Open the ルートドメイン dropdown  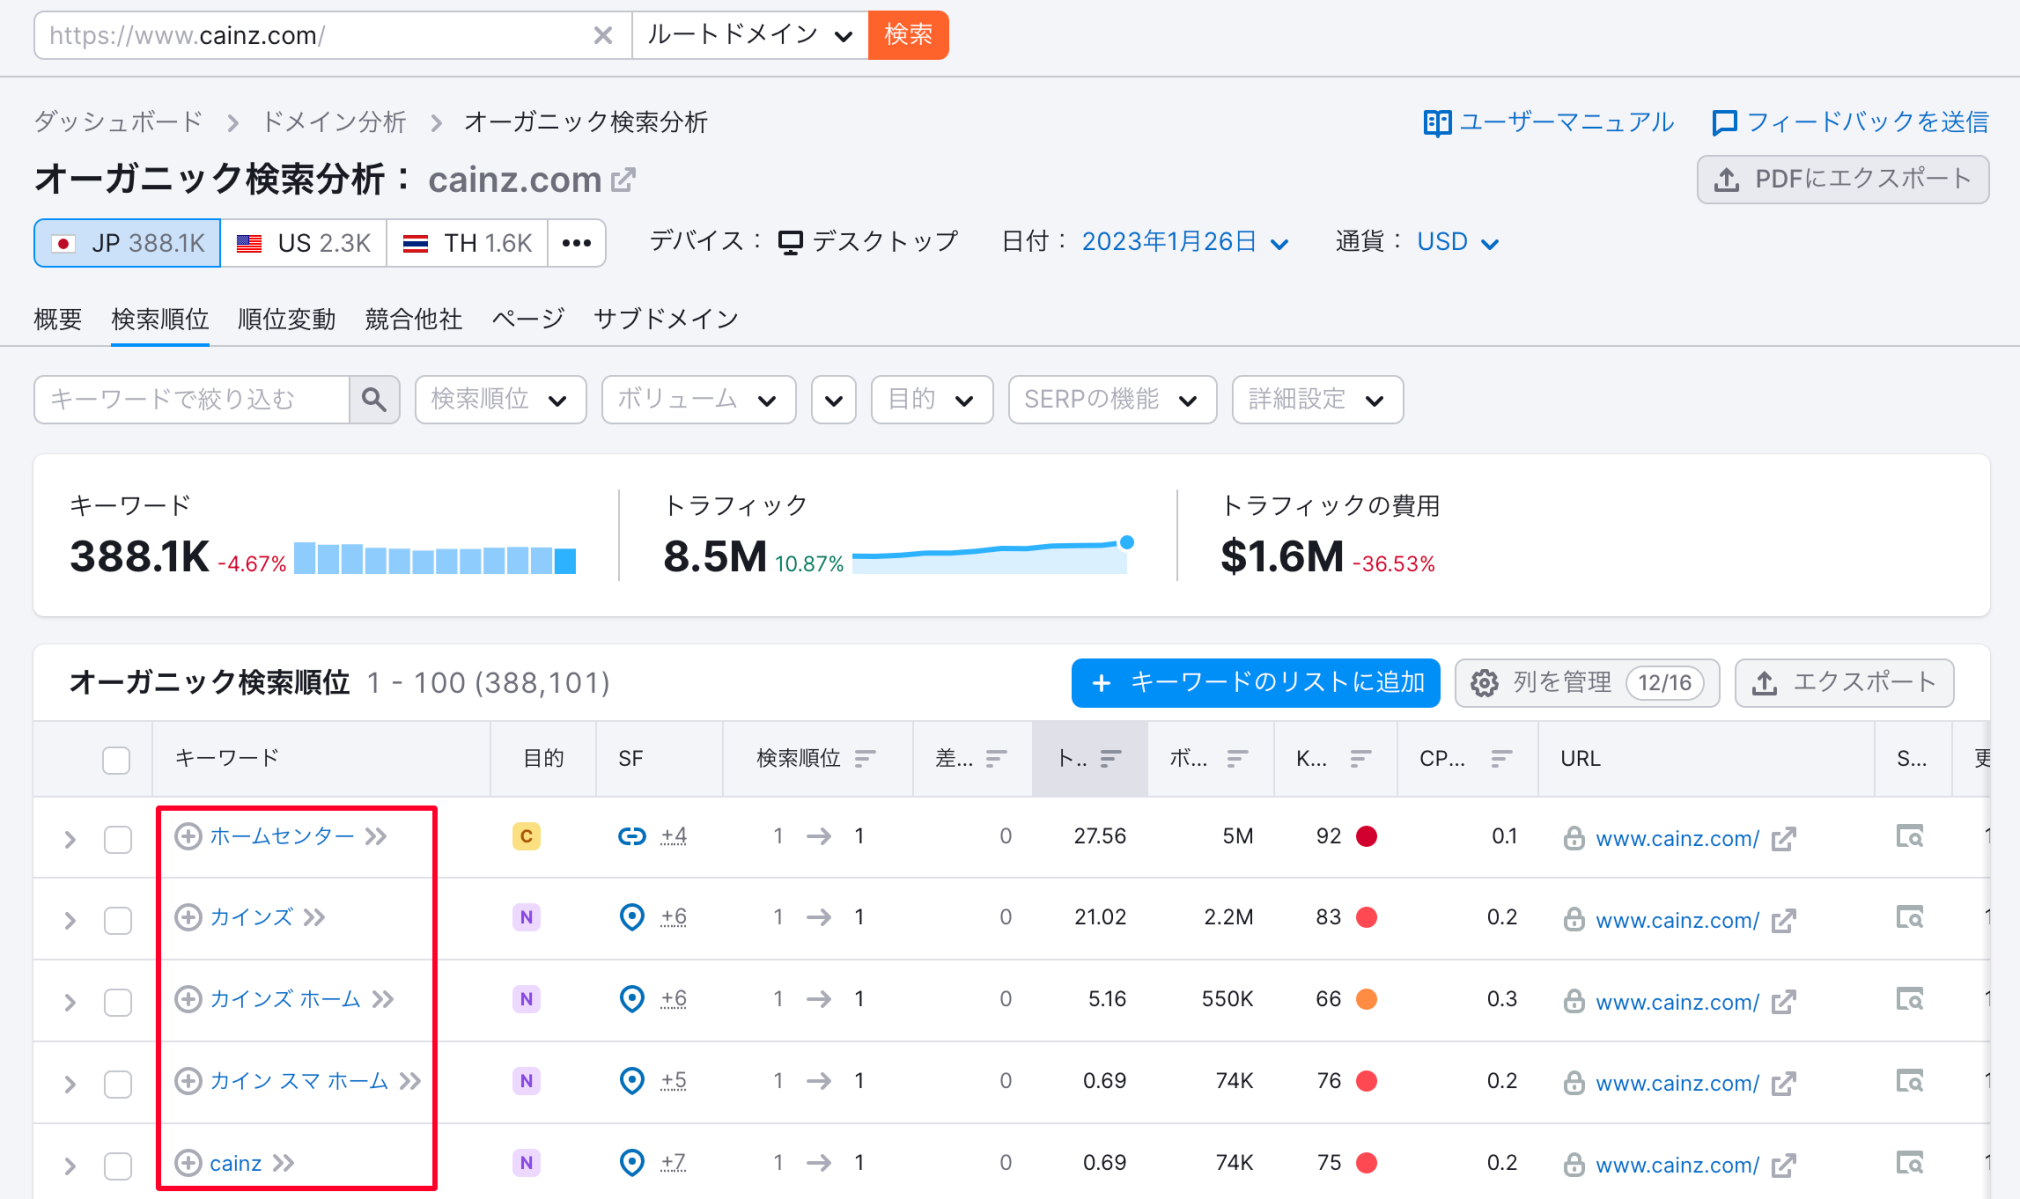click(749, 36)
